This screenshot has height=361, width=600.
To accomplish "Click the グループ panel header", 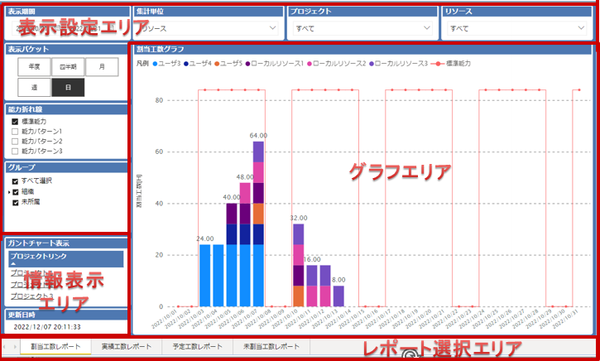I will [x=66, y=168].
